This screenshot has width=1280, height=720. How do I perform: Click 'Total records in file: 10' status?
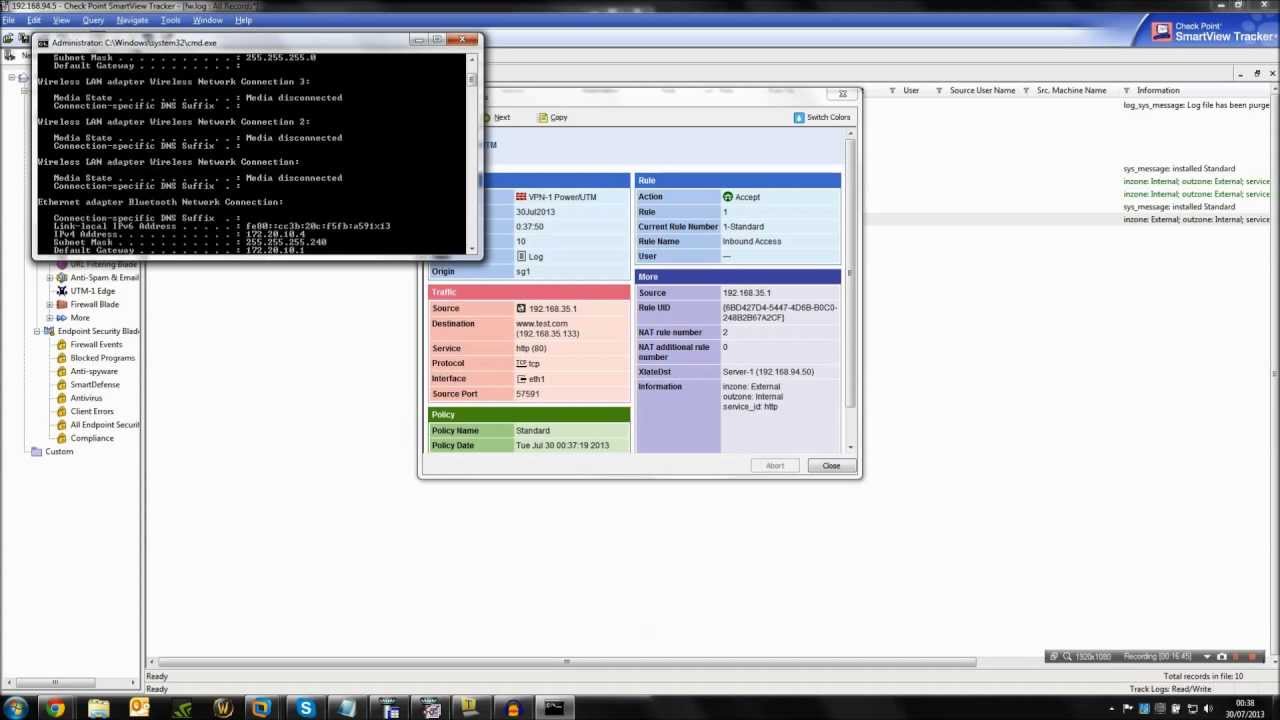point(1203,676)
